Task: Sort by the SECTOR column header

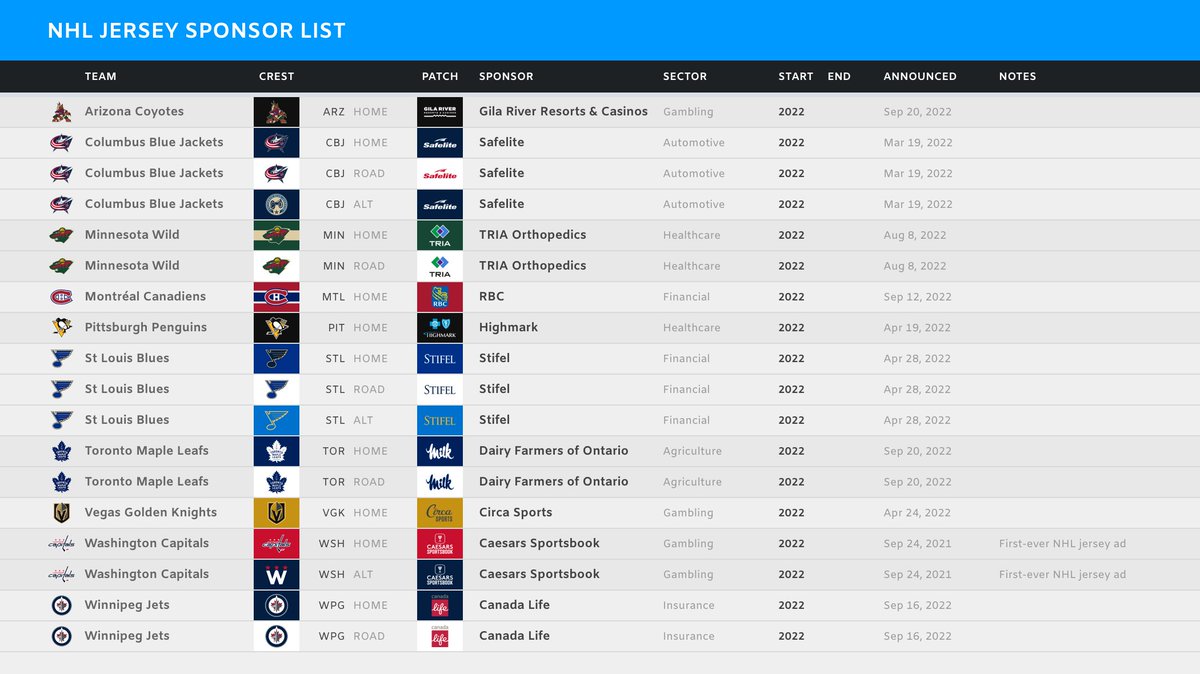Action: pyautogui.click(x=685, y=76)
